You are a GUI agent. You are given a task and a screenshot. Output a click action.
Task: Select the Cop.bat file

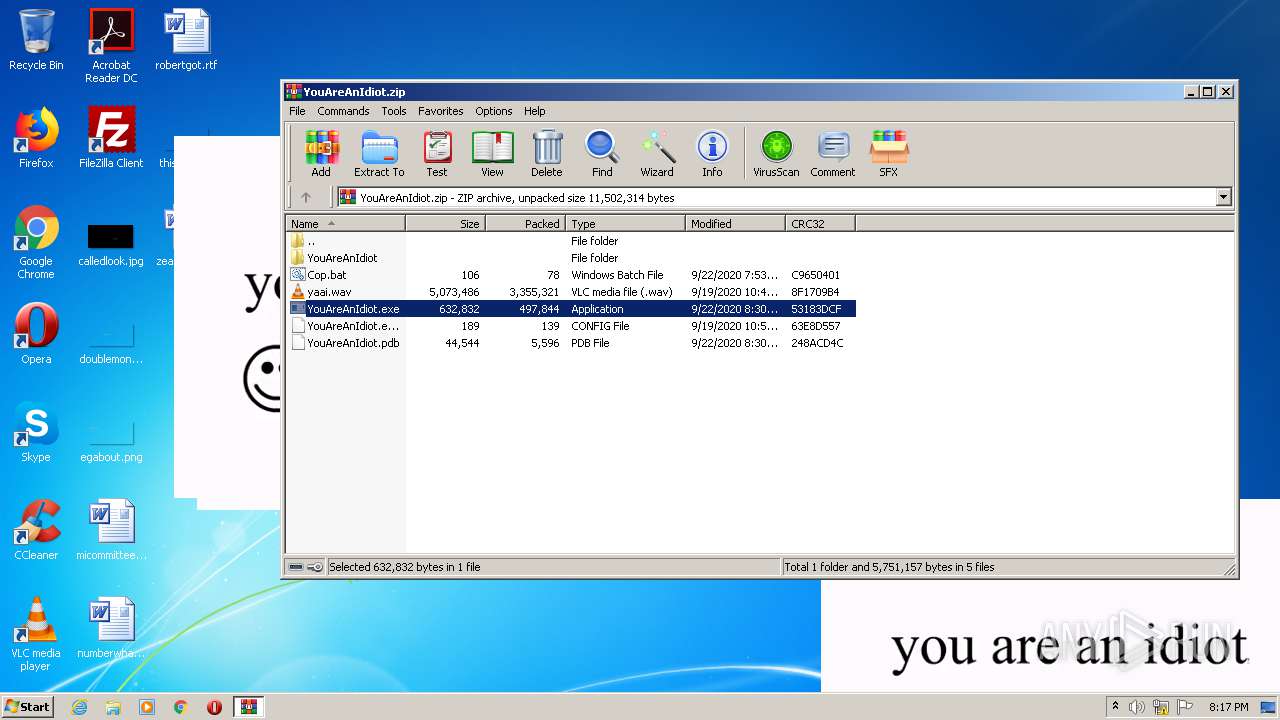click(x=571, y=275)
